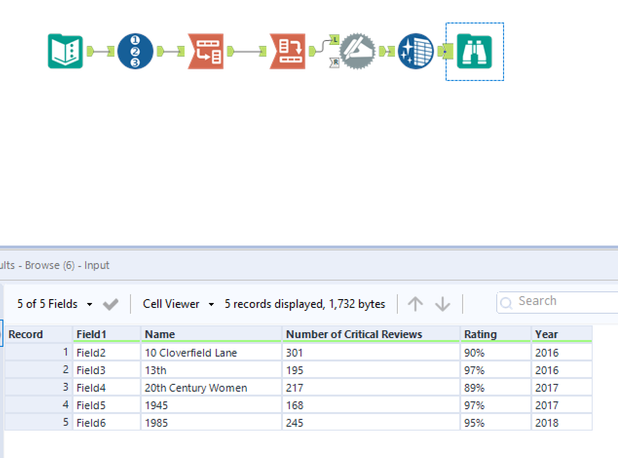The height and width of the screenshot is (458, 618).
Task: Select the 217 reviews cell
Action: (x=371, y=388)
